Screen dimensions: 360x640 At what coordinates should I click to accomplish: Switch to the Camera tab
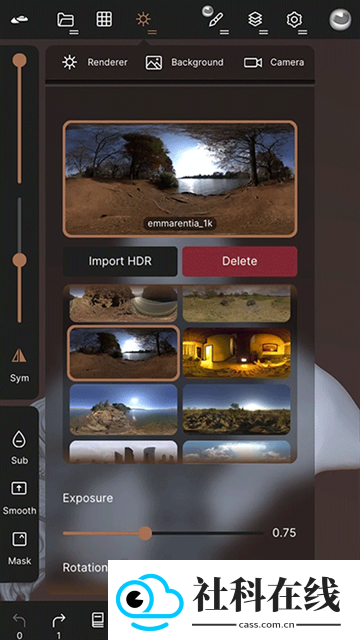tap(274, 62)
